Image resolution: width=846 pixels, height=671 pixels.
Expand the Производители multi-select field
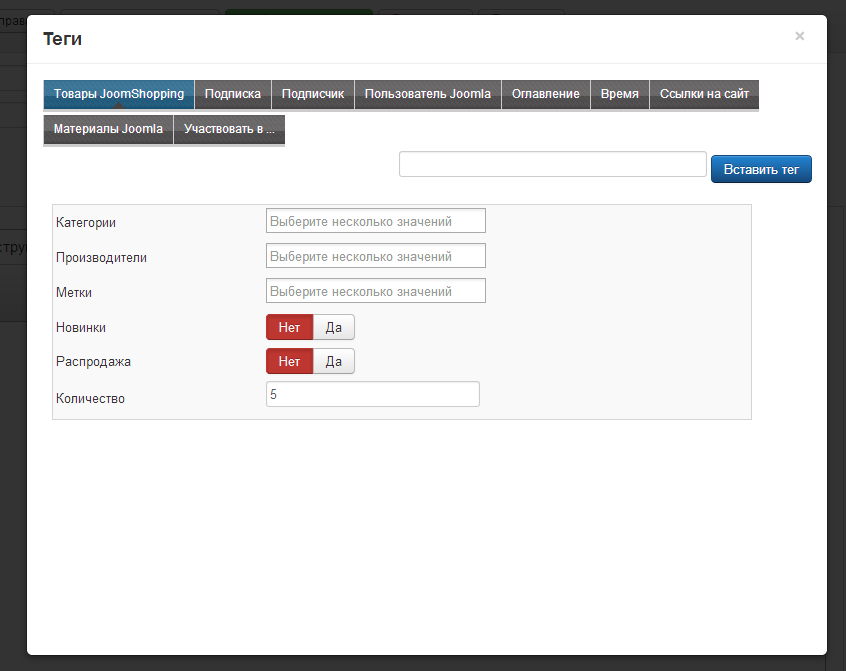(375, 256)
